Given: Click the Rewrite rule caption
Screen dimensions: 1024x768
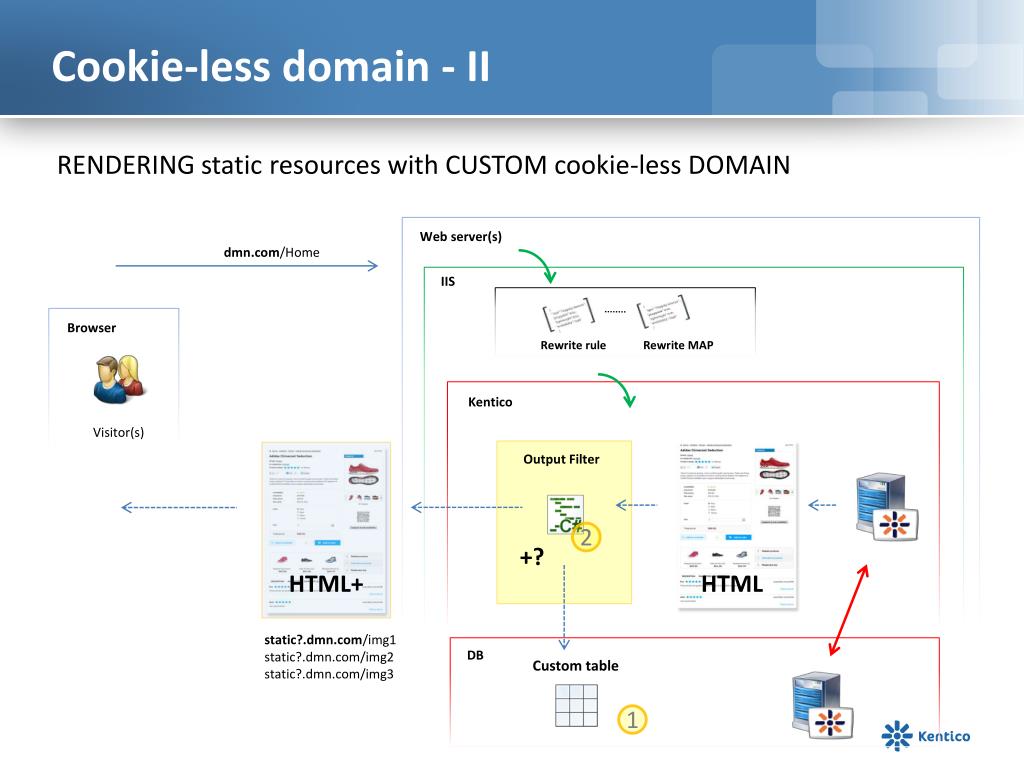Looking at the screenshot, I should point(573,345).
